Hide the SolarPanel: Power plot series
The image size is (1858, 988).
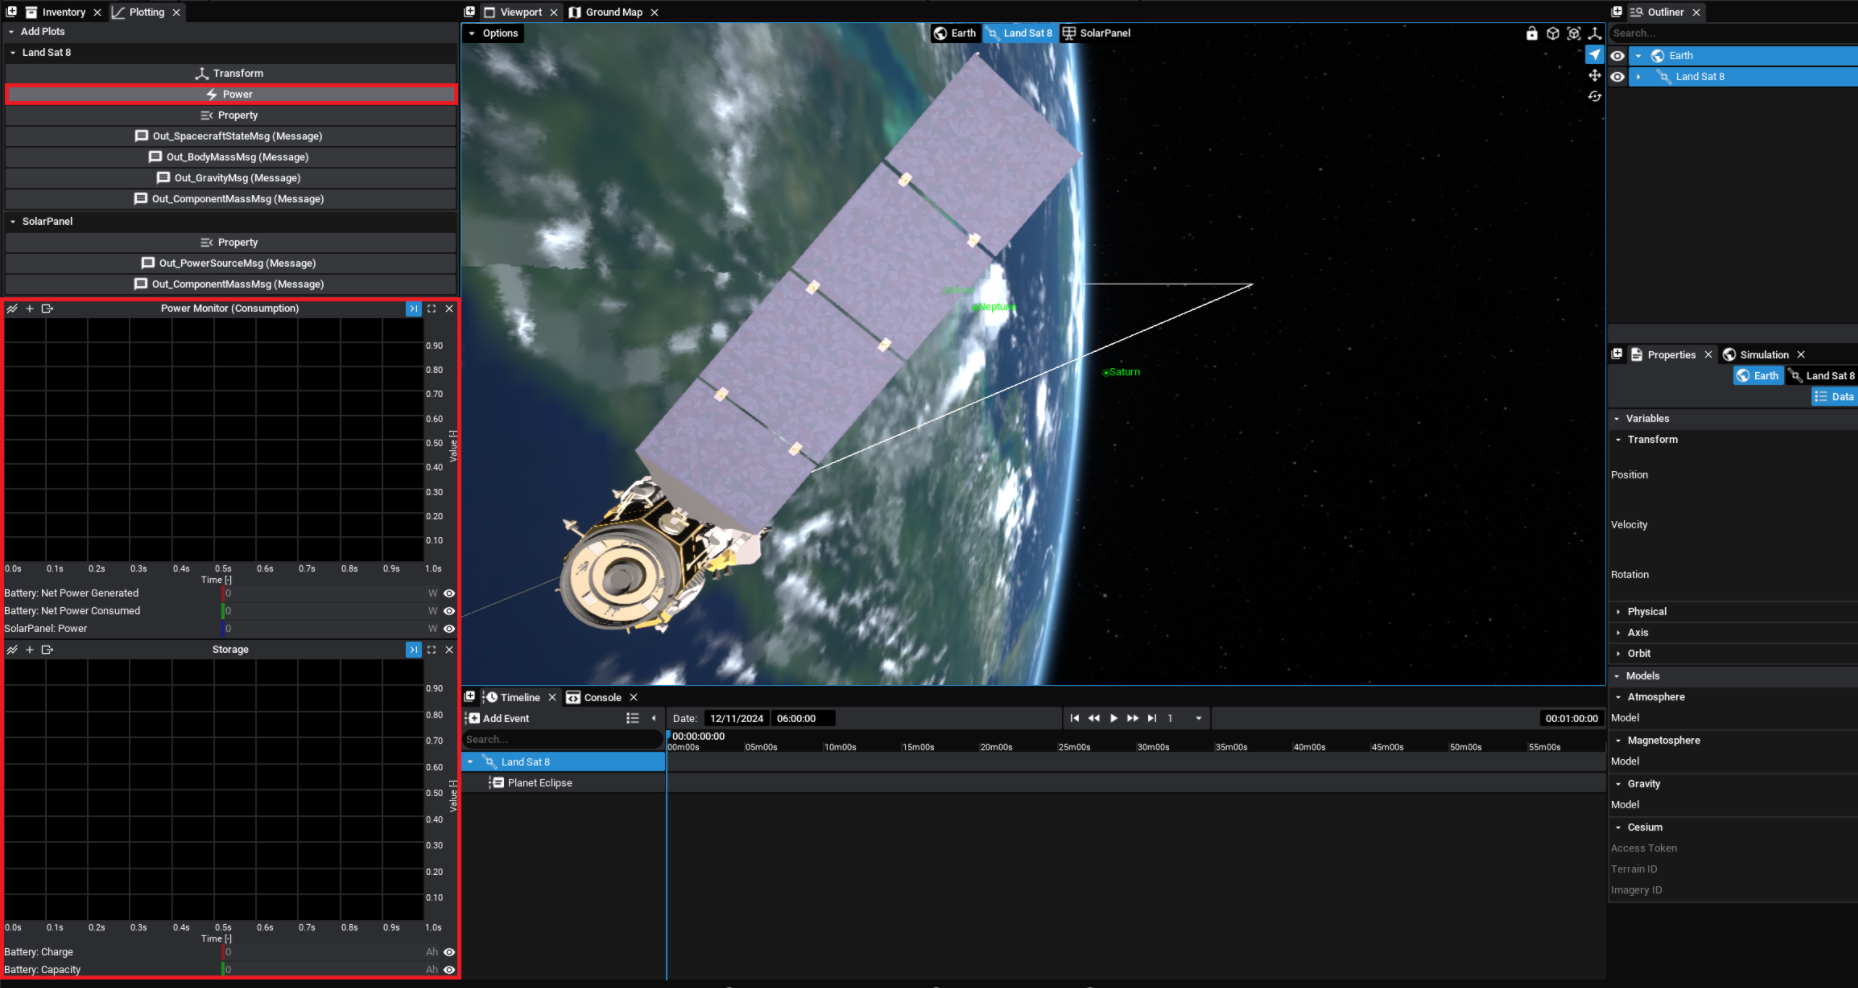(x=449, y=629)
